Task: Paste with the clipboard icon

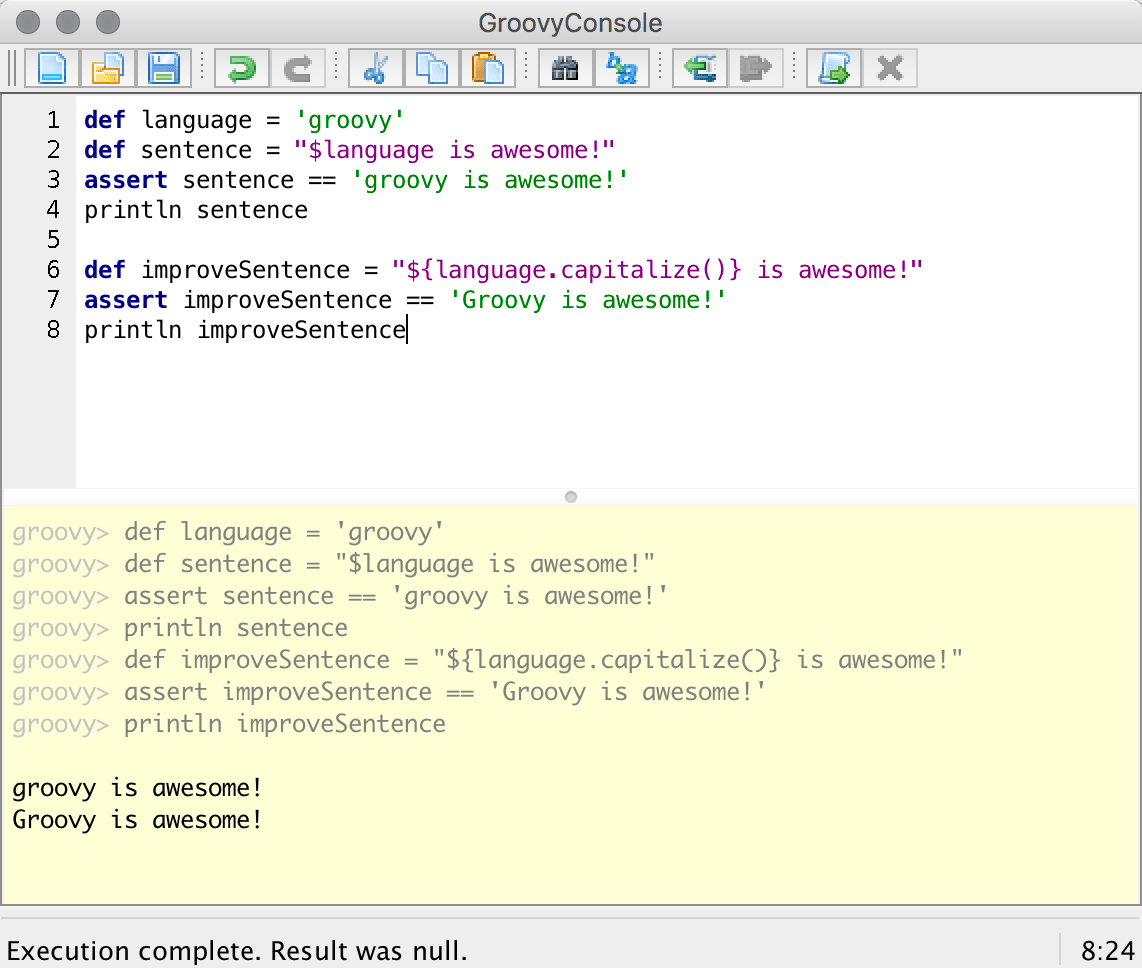Action: pyautogui.click(x=487, y=68)
